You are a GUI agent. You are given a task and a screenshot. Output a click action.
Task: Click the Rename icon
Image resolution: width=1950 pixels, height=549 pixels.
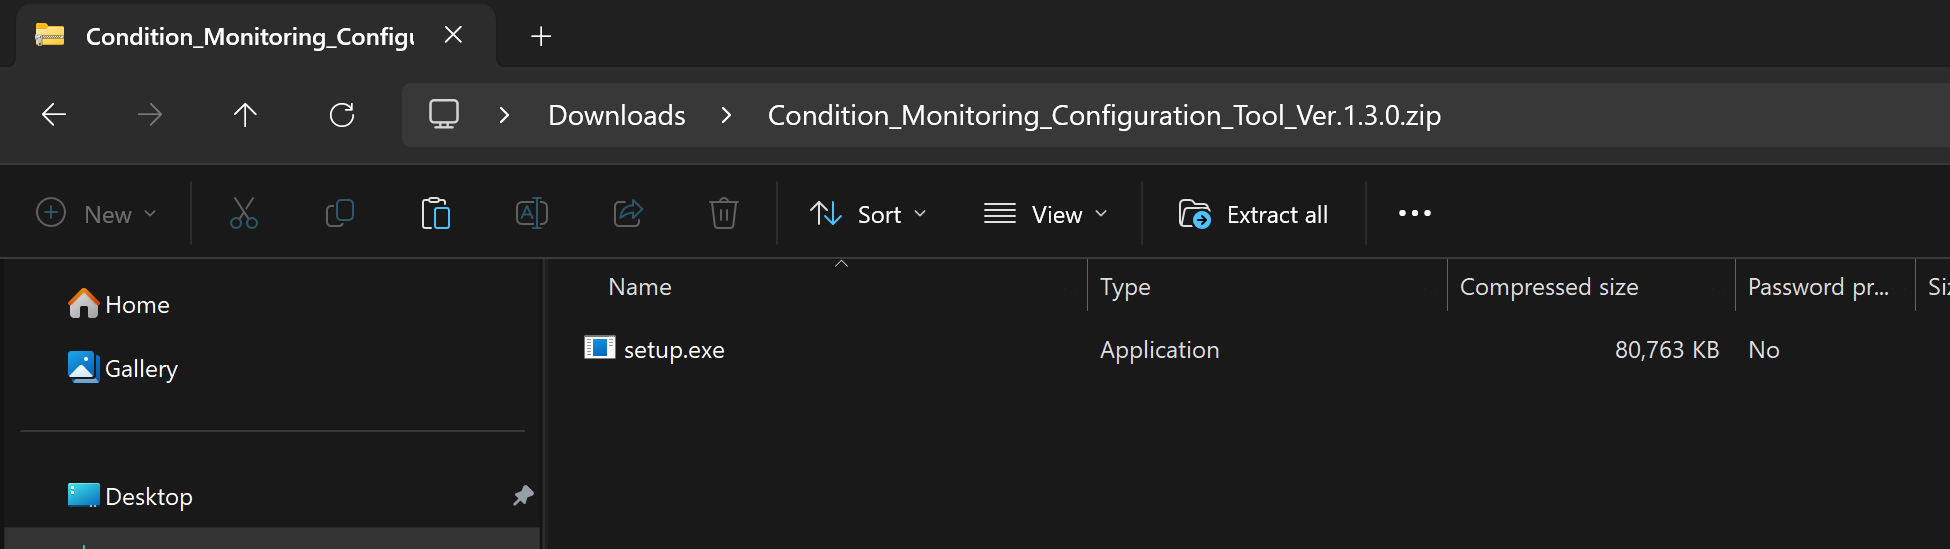click(532, 213)
